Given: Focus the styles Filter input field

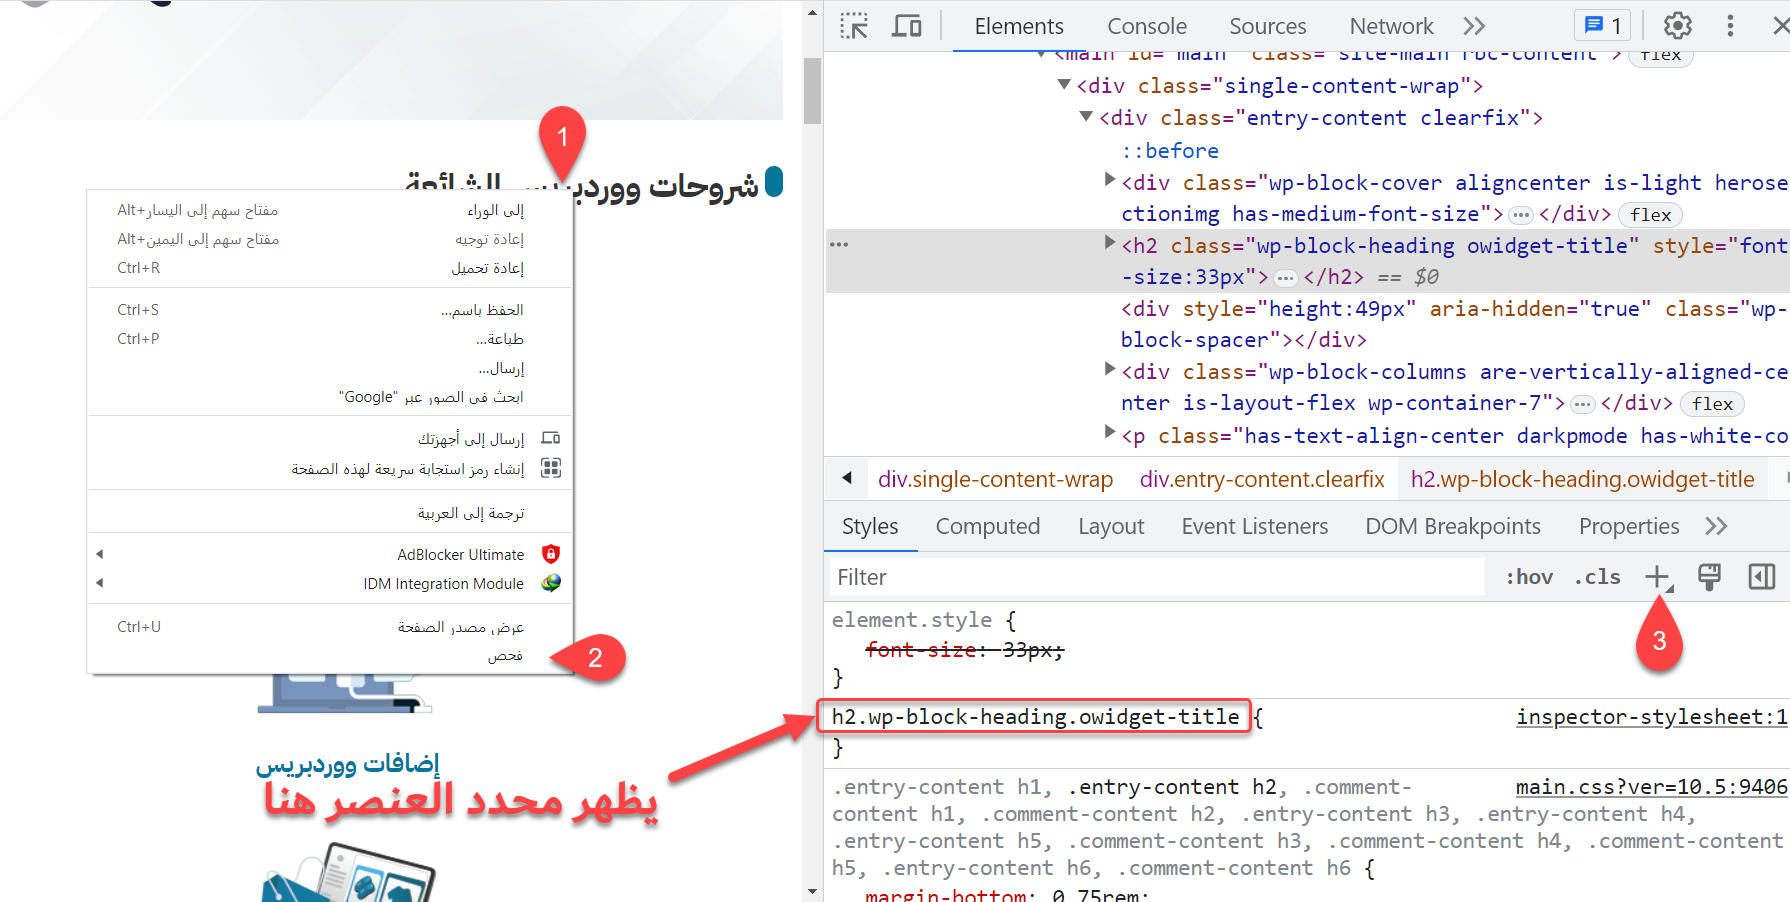Looking at the screenshot, I should [1158, 577].
